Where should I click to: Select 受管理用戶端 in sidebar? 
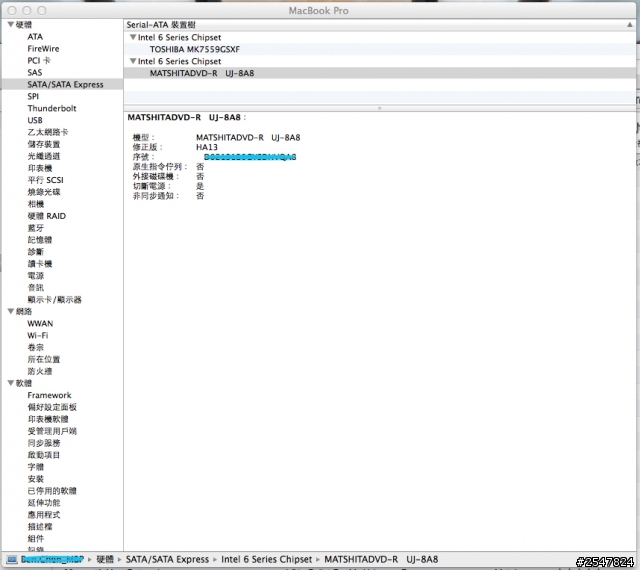(52, 431)
